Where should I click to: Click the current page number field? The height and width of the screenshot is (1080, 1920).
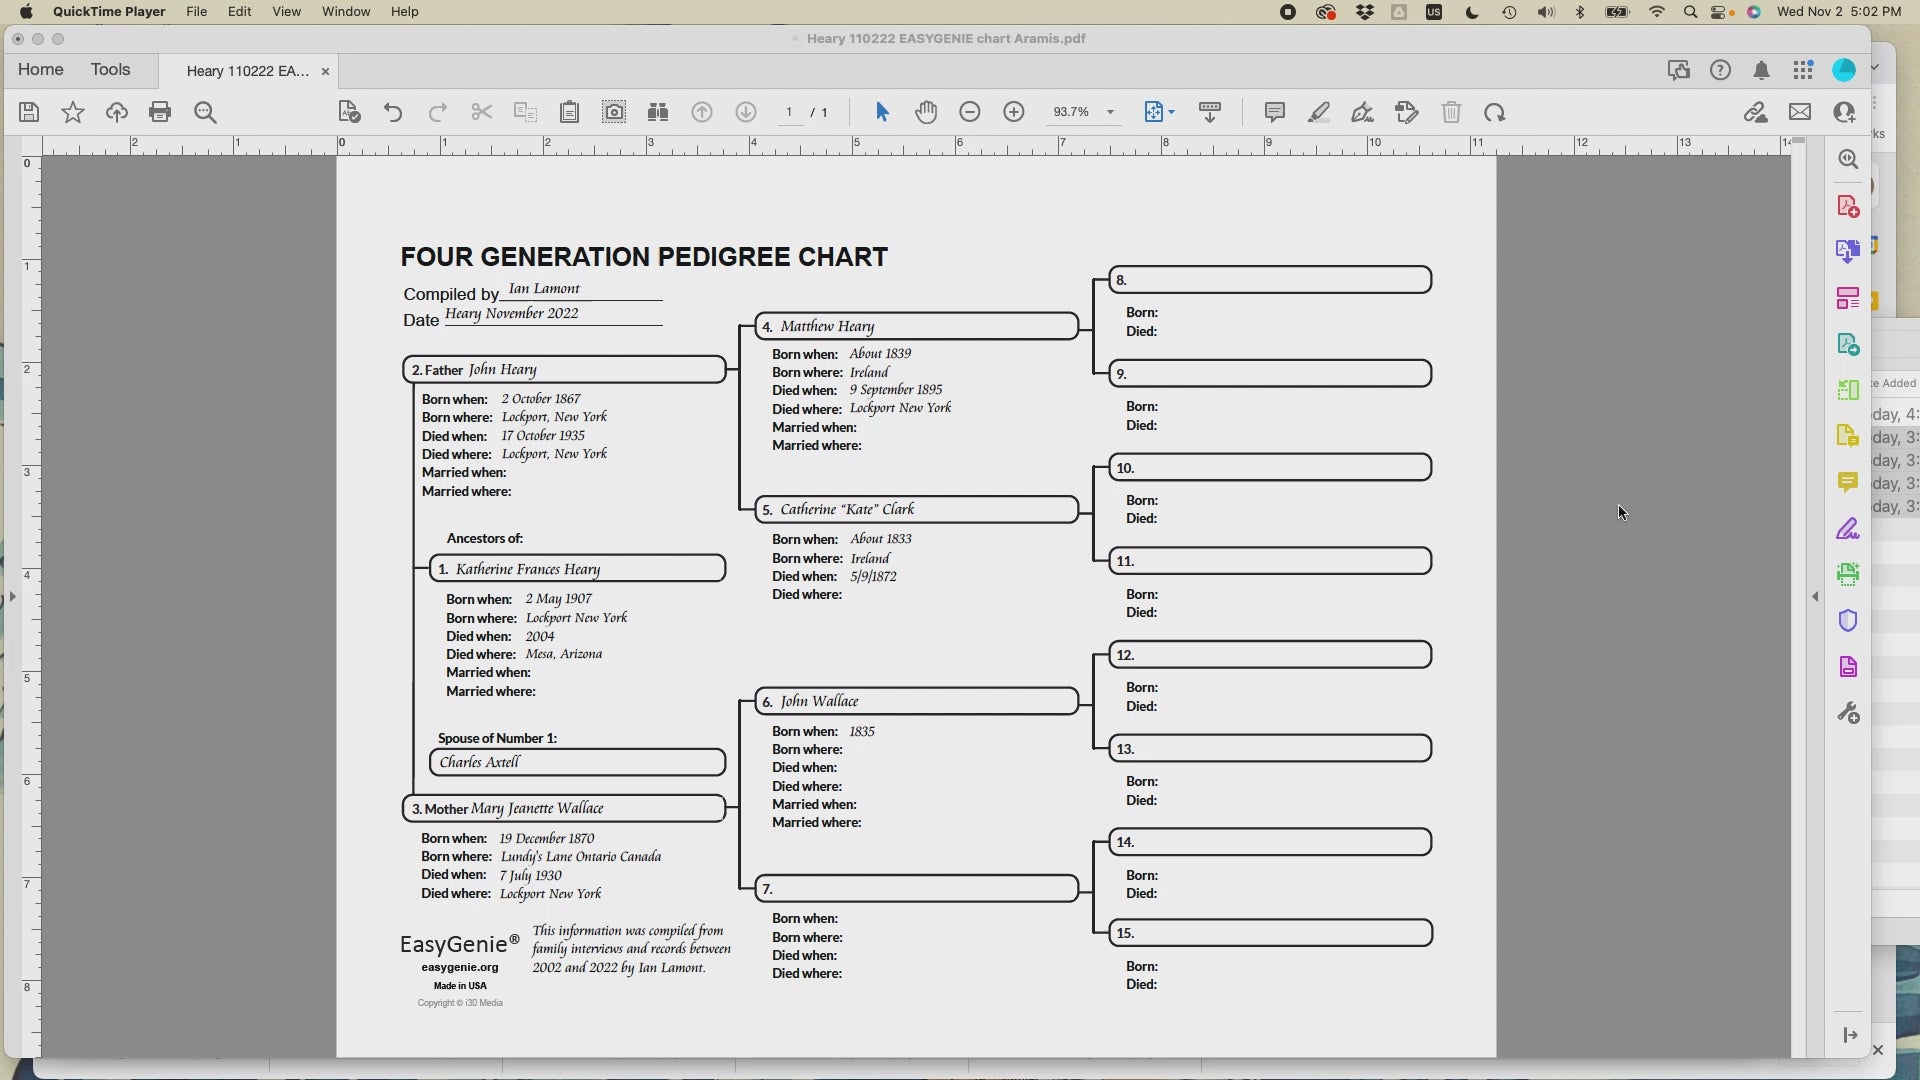click(790, 112)
